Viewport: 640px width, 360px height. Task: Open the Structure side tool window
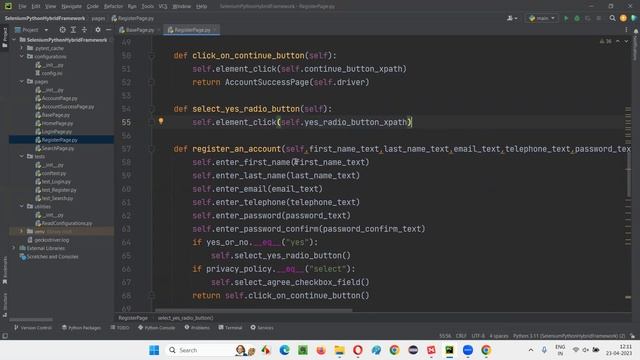(x=4, y=305)
